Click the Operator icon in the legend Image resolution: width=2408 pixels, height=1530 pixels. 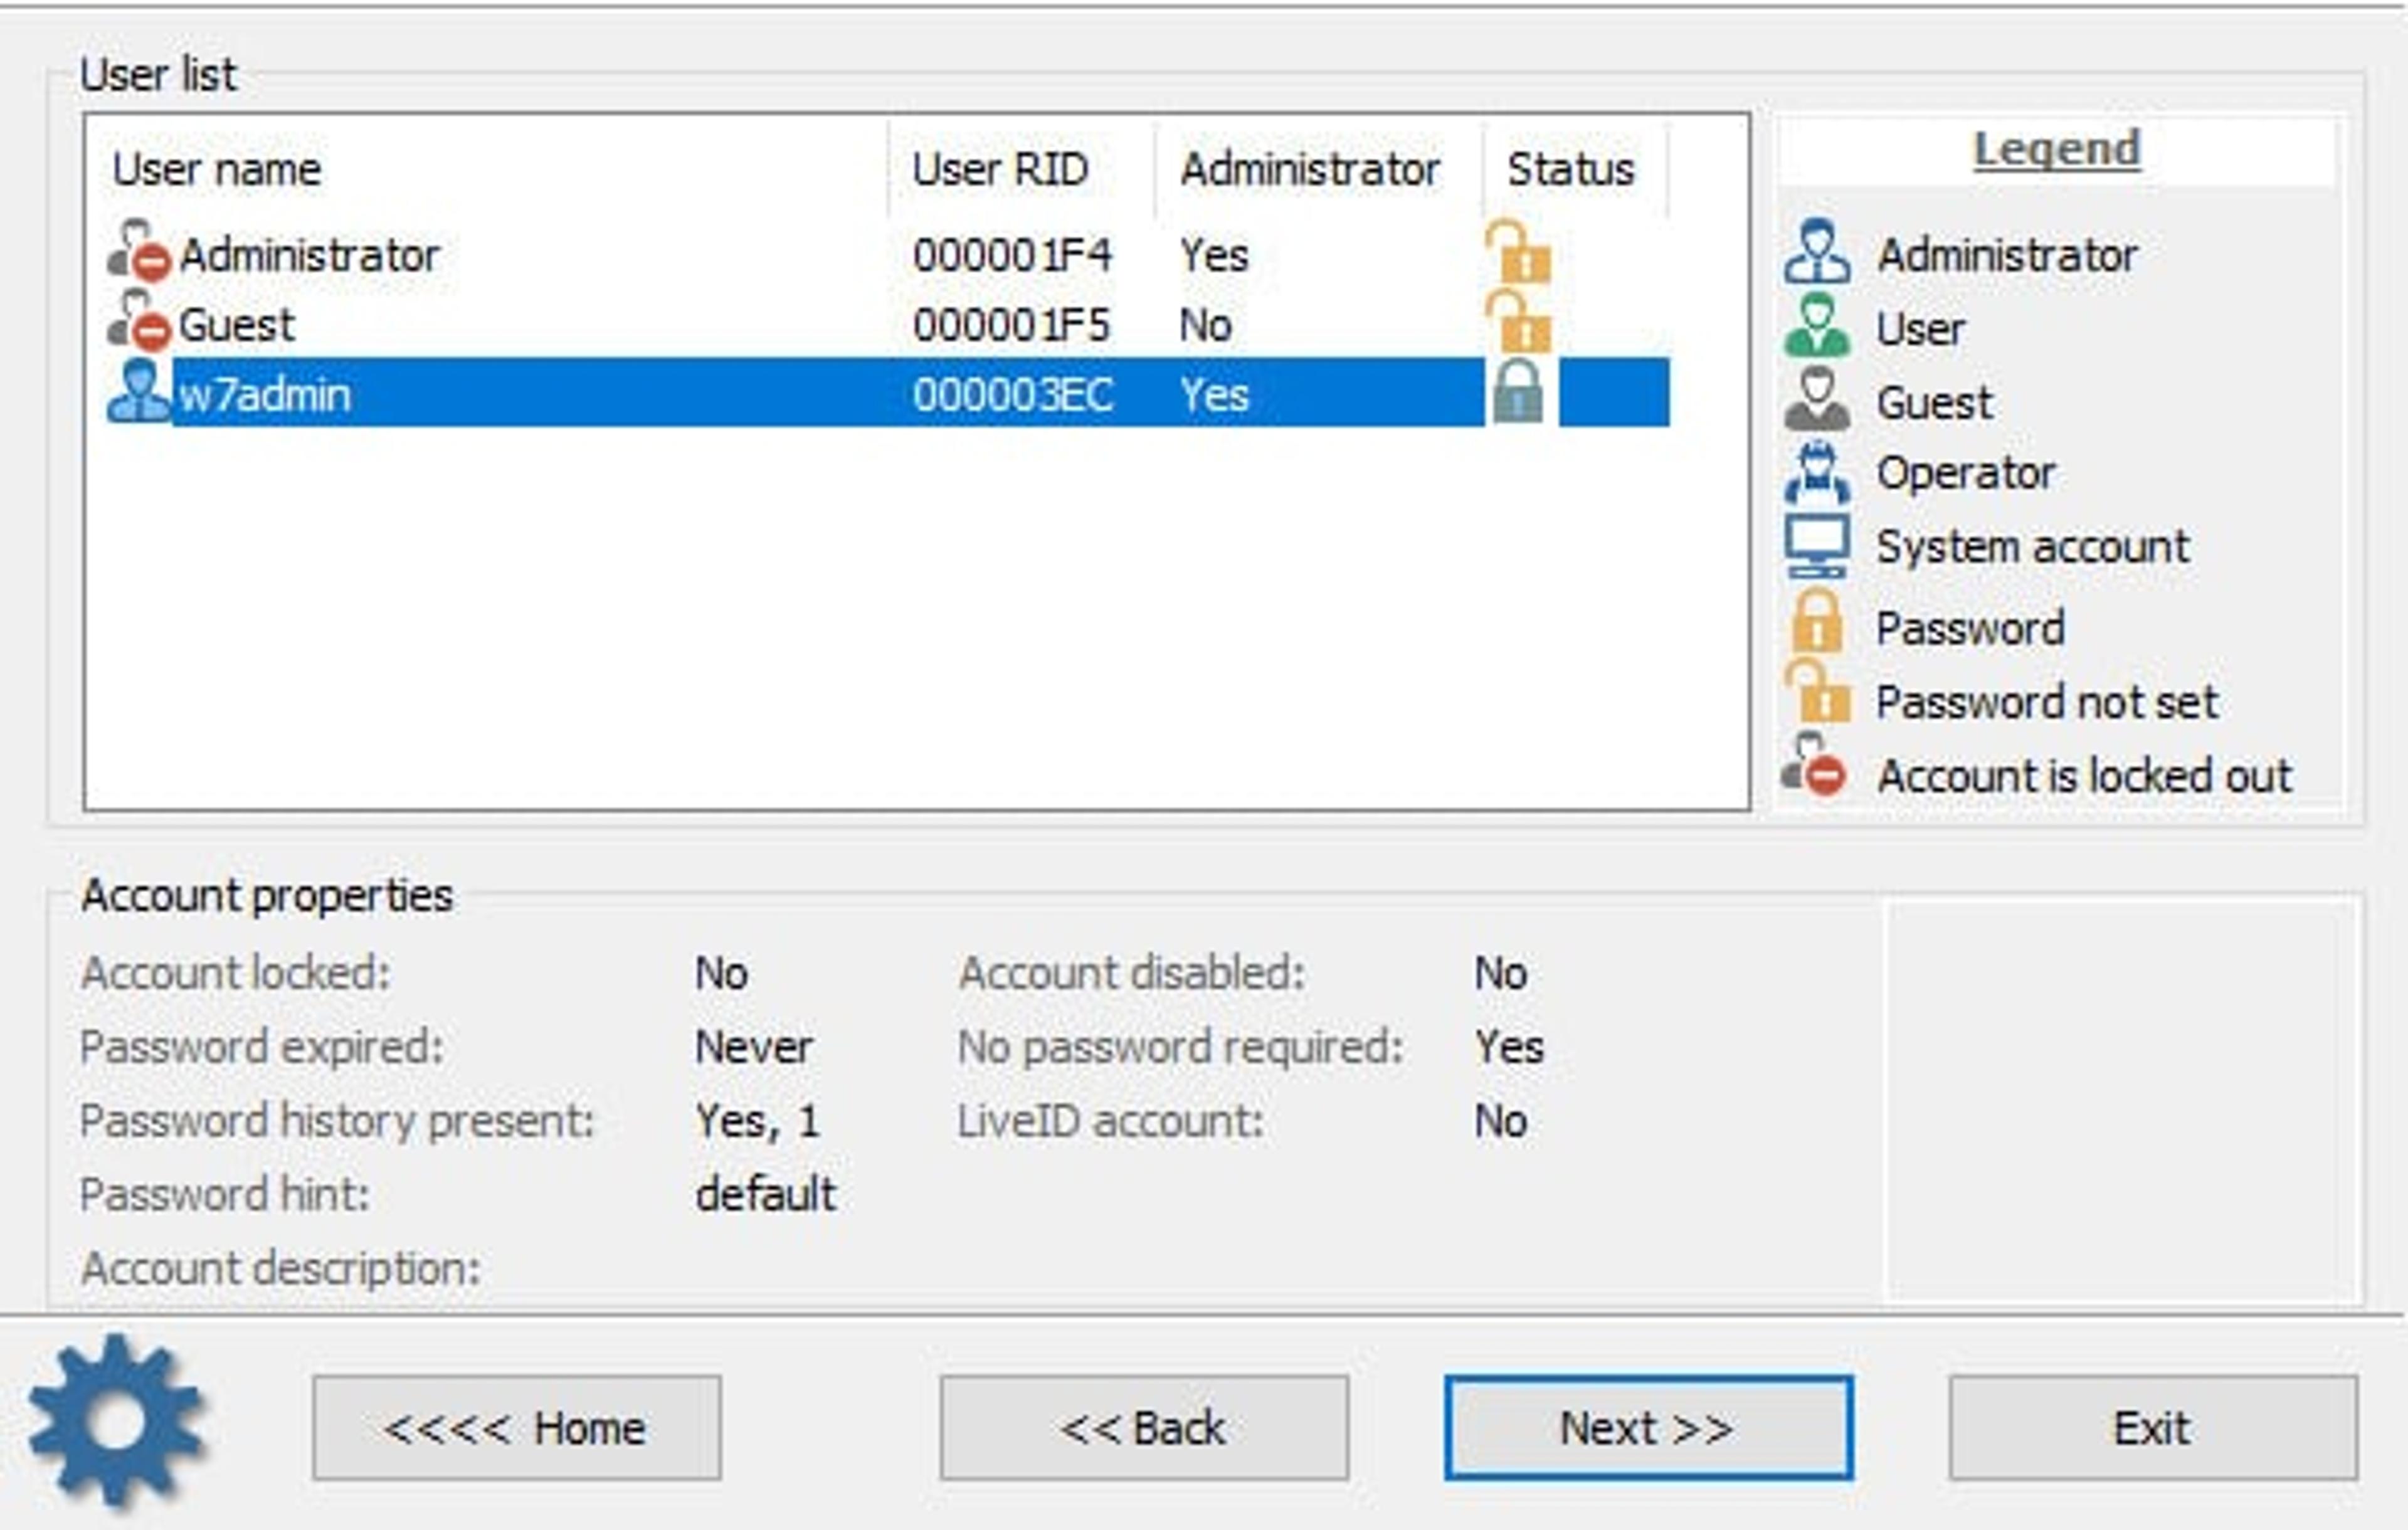[1816, 472]
